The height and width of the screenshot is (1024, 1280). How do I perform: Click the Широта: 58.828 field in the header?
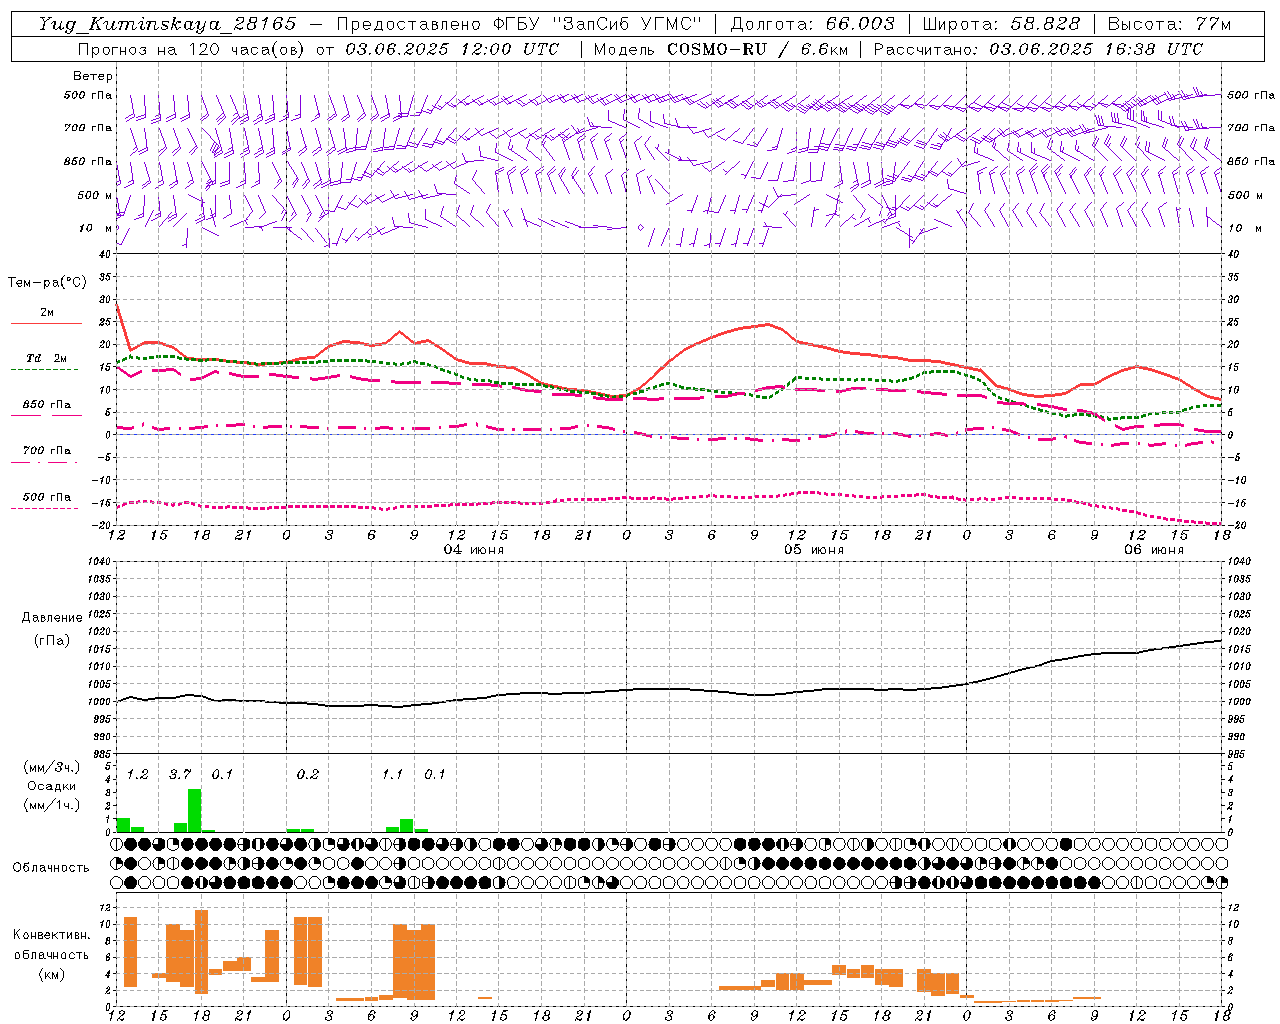click(x=1001, y=24)
